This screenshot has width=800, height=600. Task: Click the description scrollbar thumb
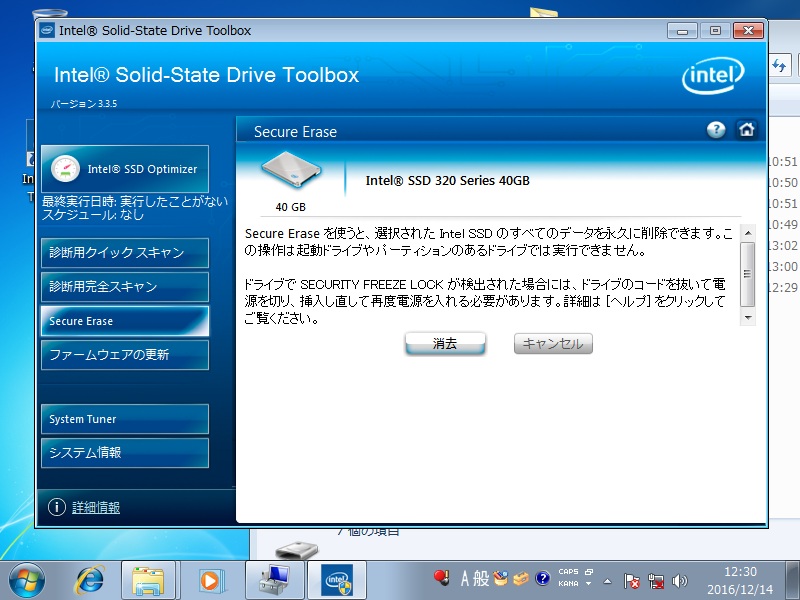pyautogui.click(x=747, y=274)
